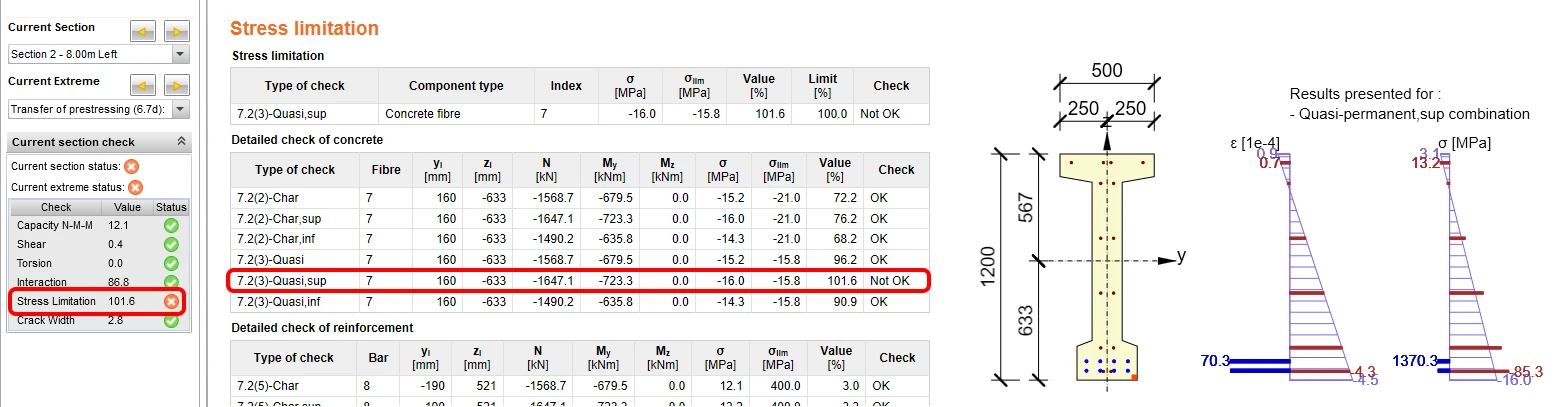The width and height of the screenshot is (1561, 407).
Task: Open the Section 2 - 8.00m Left dropdown
Action: (x=98, y=54)
